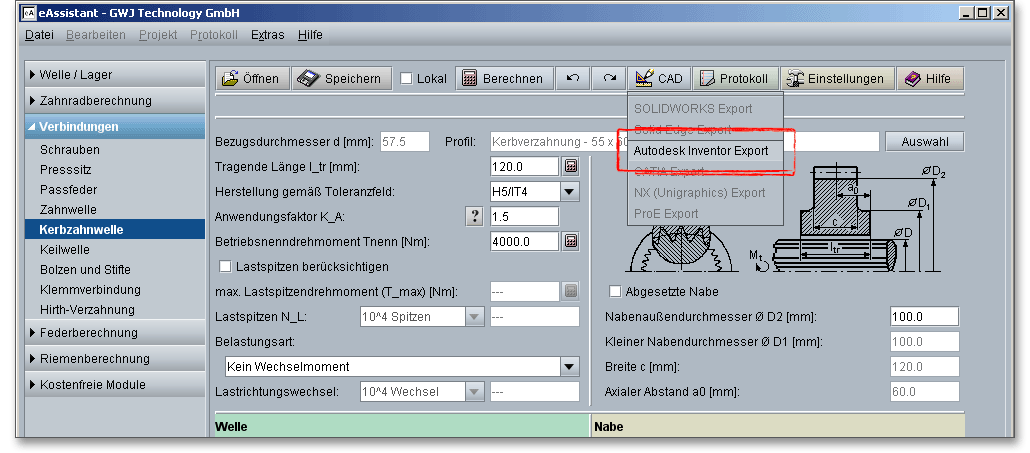Click the Auswahl button
The height and width of the screenshot is (453, 1030).
point(925,141)
